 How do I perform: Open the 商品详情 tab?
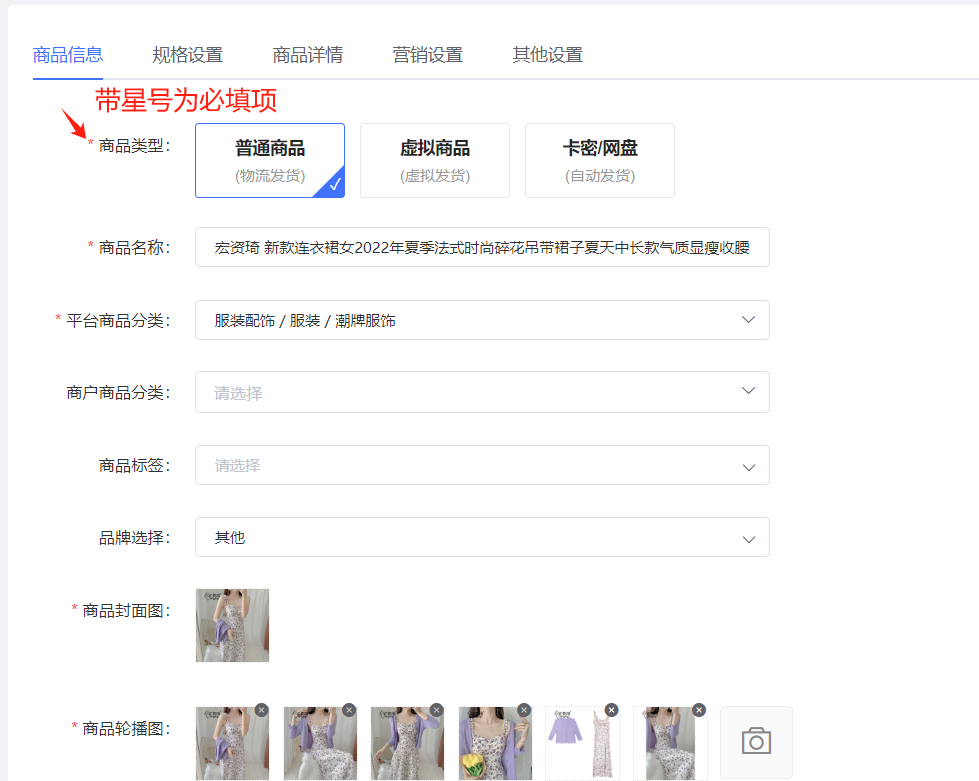(308, 55)
